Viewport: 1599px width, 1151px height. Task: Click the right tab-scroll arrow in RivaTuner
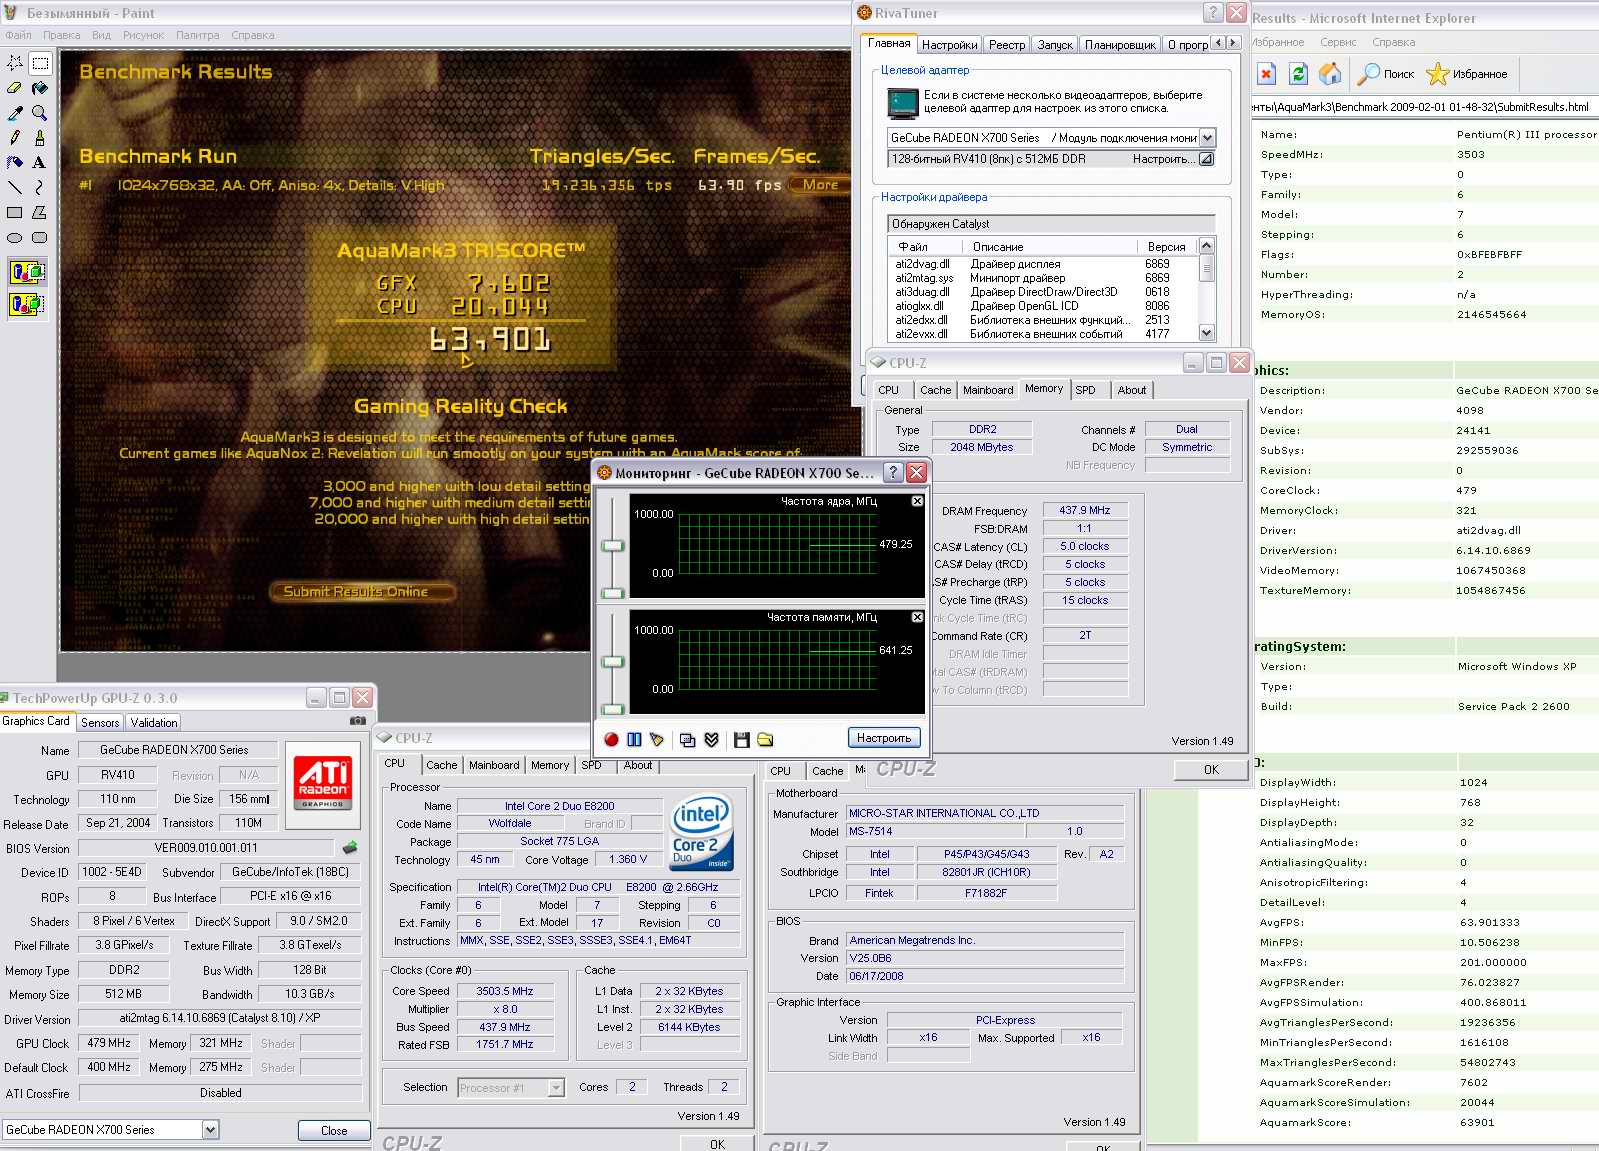[x=1233, y=43]
